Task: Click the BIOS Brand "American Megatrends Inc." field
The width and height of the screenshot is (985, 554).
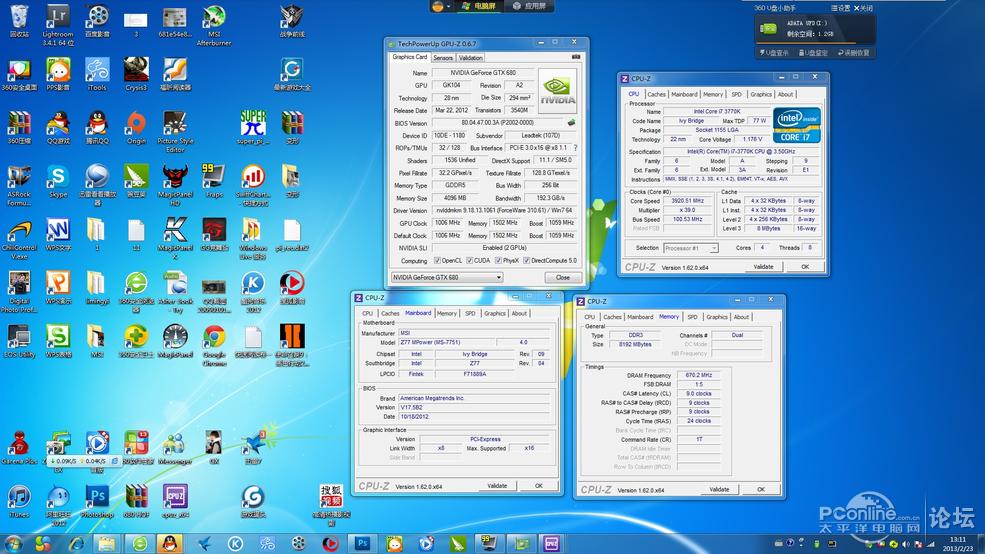Action: click(474, 398)
